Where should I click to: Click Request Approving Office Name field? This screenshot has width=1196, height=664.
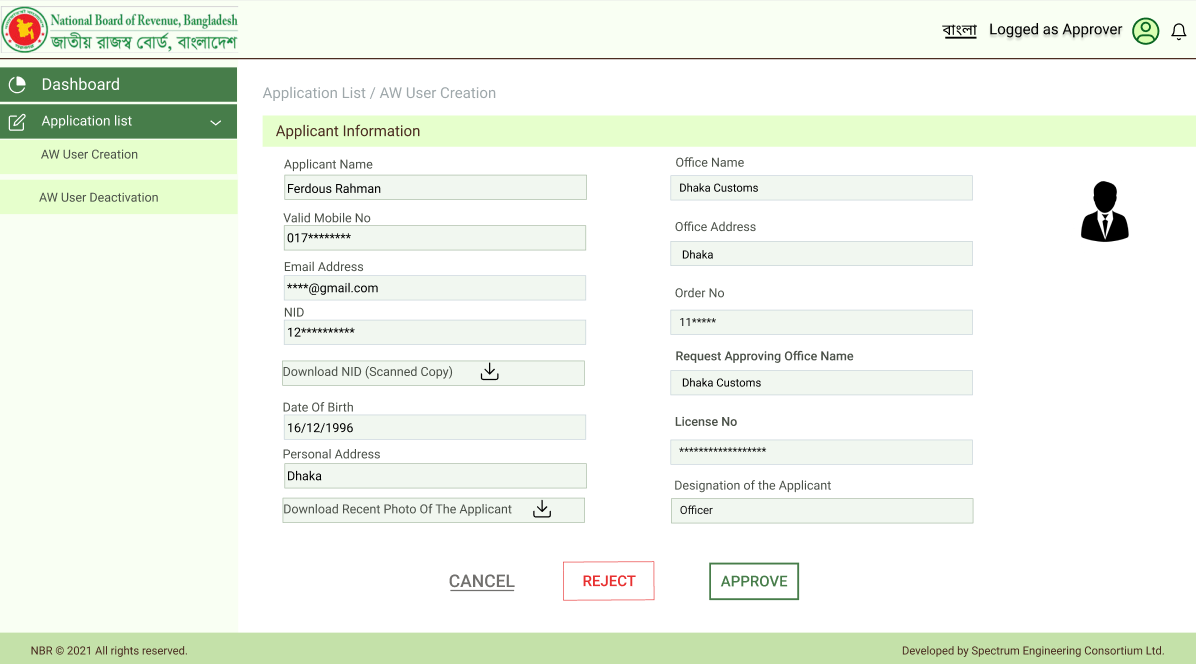pos(821,383)
